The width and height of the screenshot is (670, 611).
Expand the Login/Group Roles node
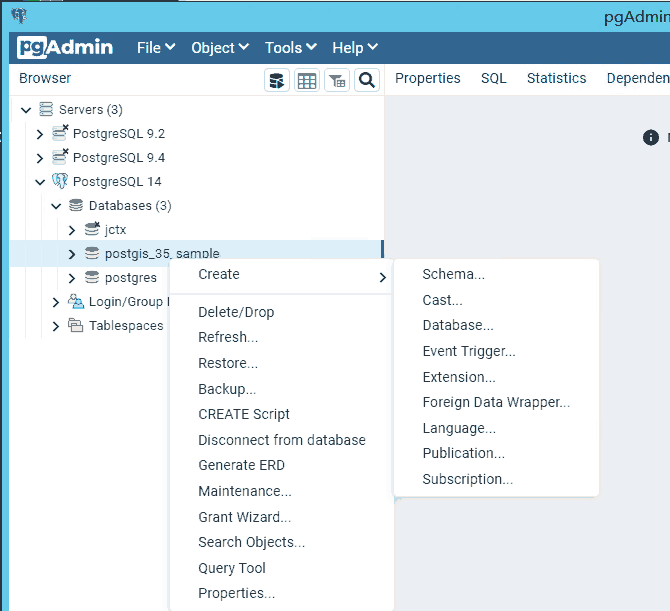pyautogui.click(x=56, y=303)
